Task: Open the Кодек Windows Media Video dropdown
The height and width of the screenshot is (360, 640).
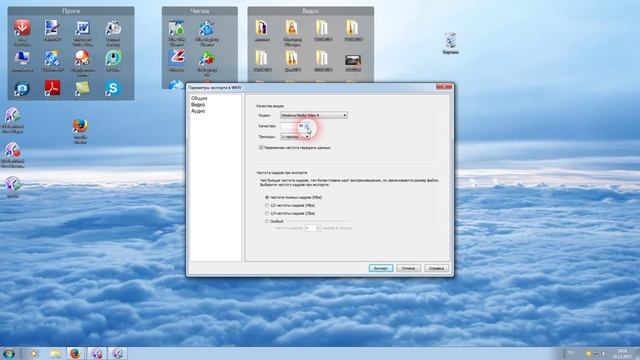Action: click(x=313, y=116)
